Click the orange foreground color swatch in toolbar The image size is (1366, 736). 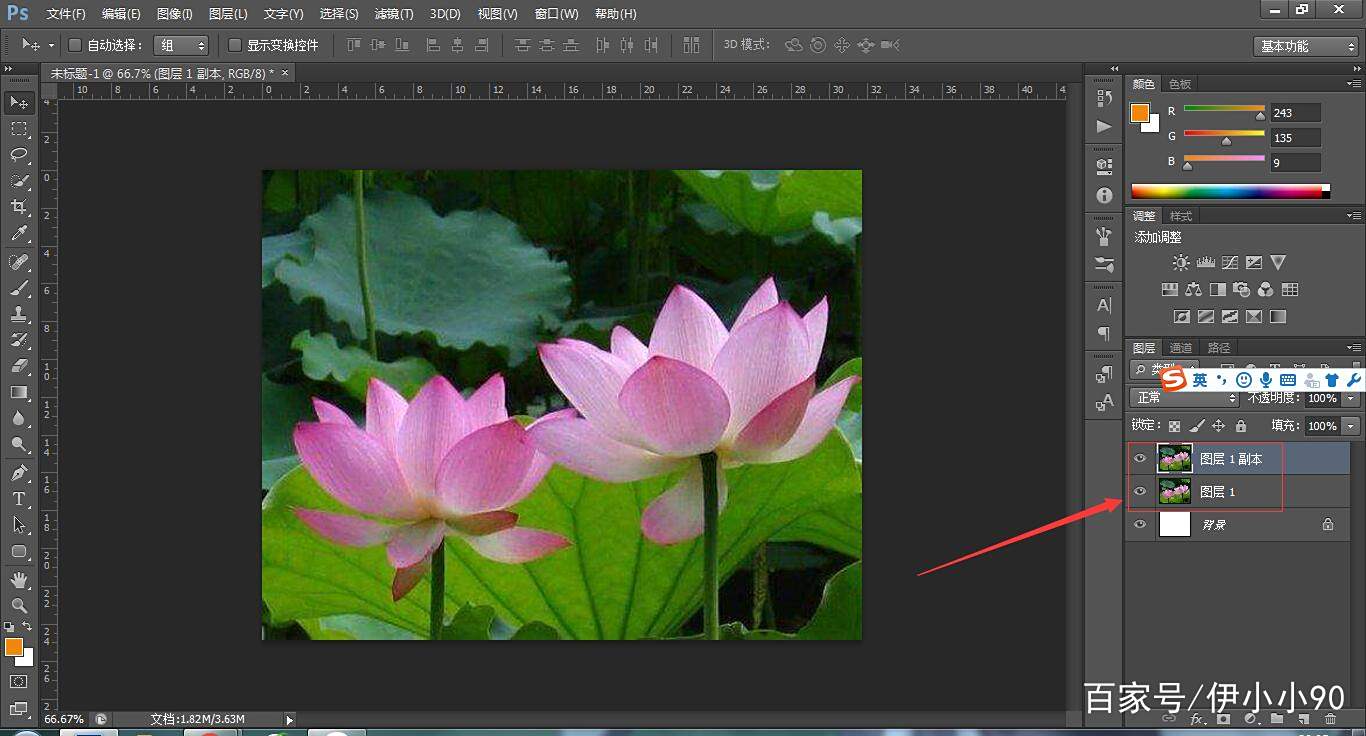click(14, 647)
